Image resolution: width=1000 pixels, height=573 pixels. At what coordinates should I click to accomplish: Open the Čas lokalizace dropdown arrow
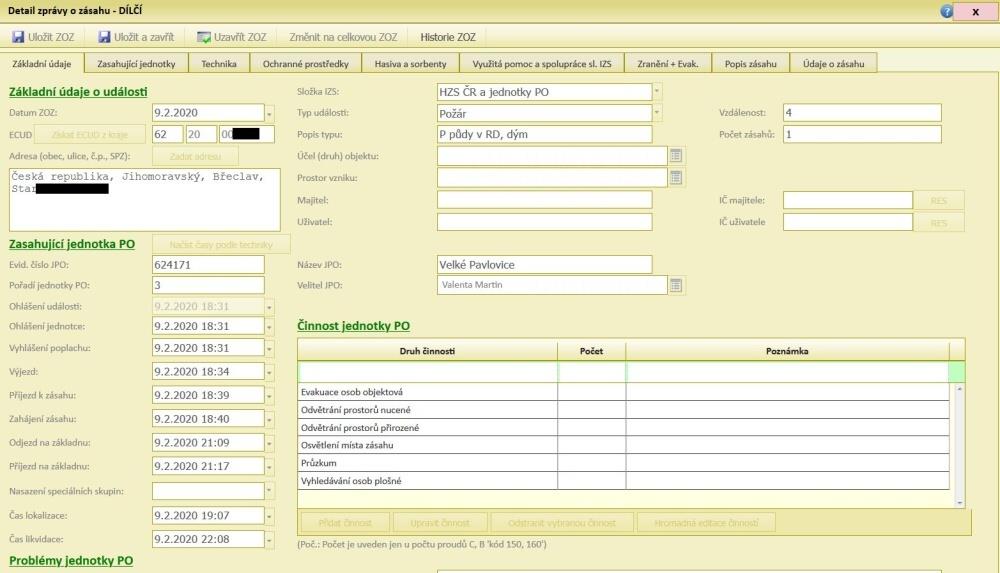pyautogui.click(x=269, y=516)
